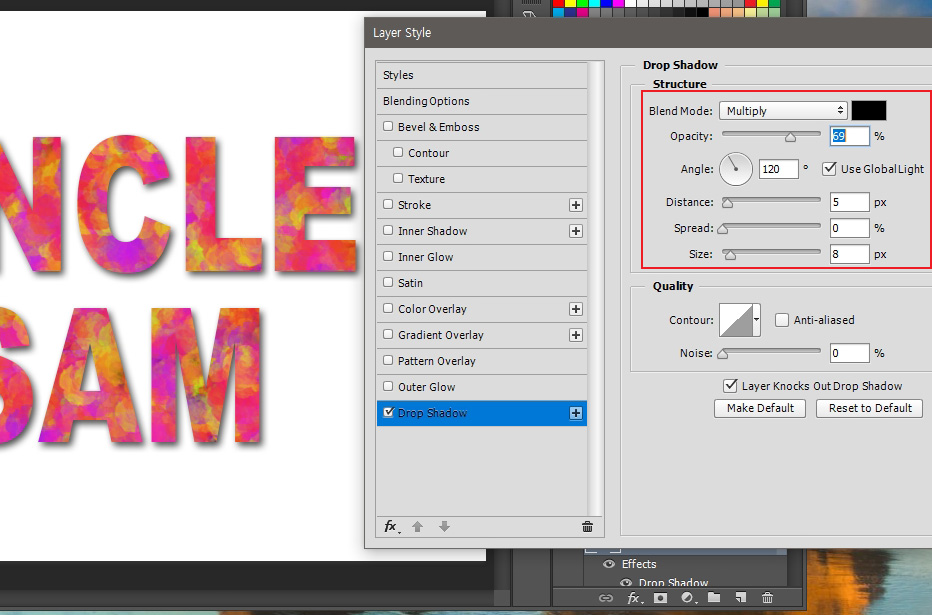The image size is (932, 615).
Task: Enable the Outer Glow checkbox
Action: click(388, 386)
